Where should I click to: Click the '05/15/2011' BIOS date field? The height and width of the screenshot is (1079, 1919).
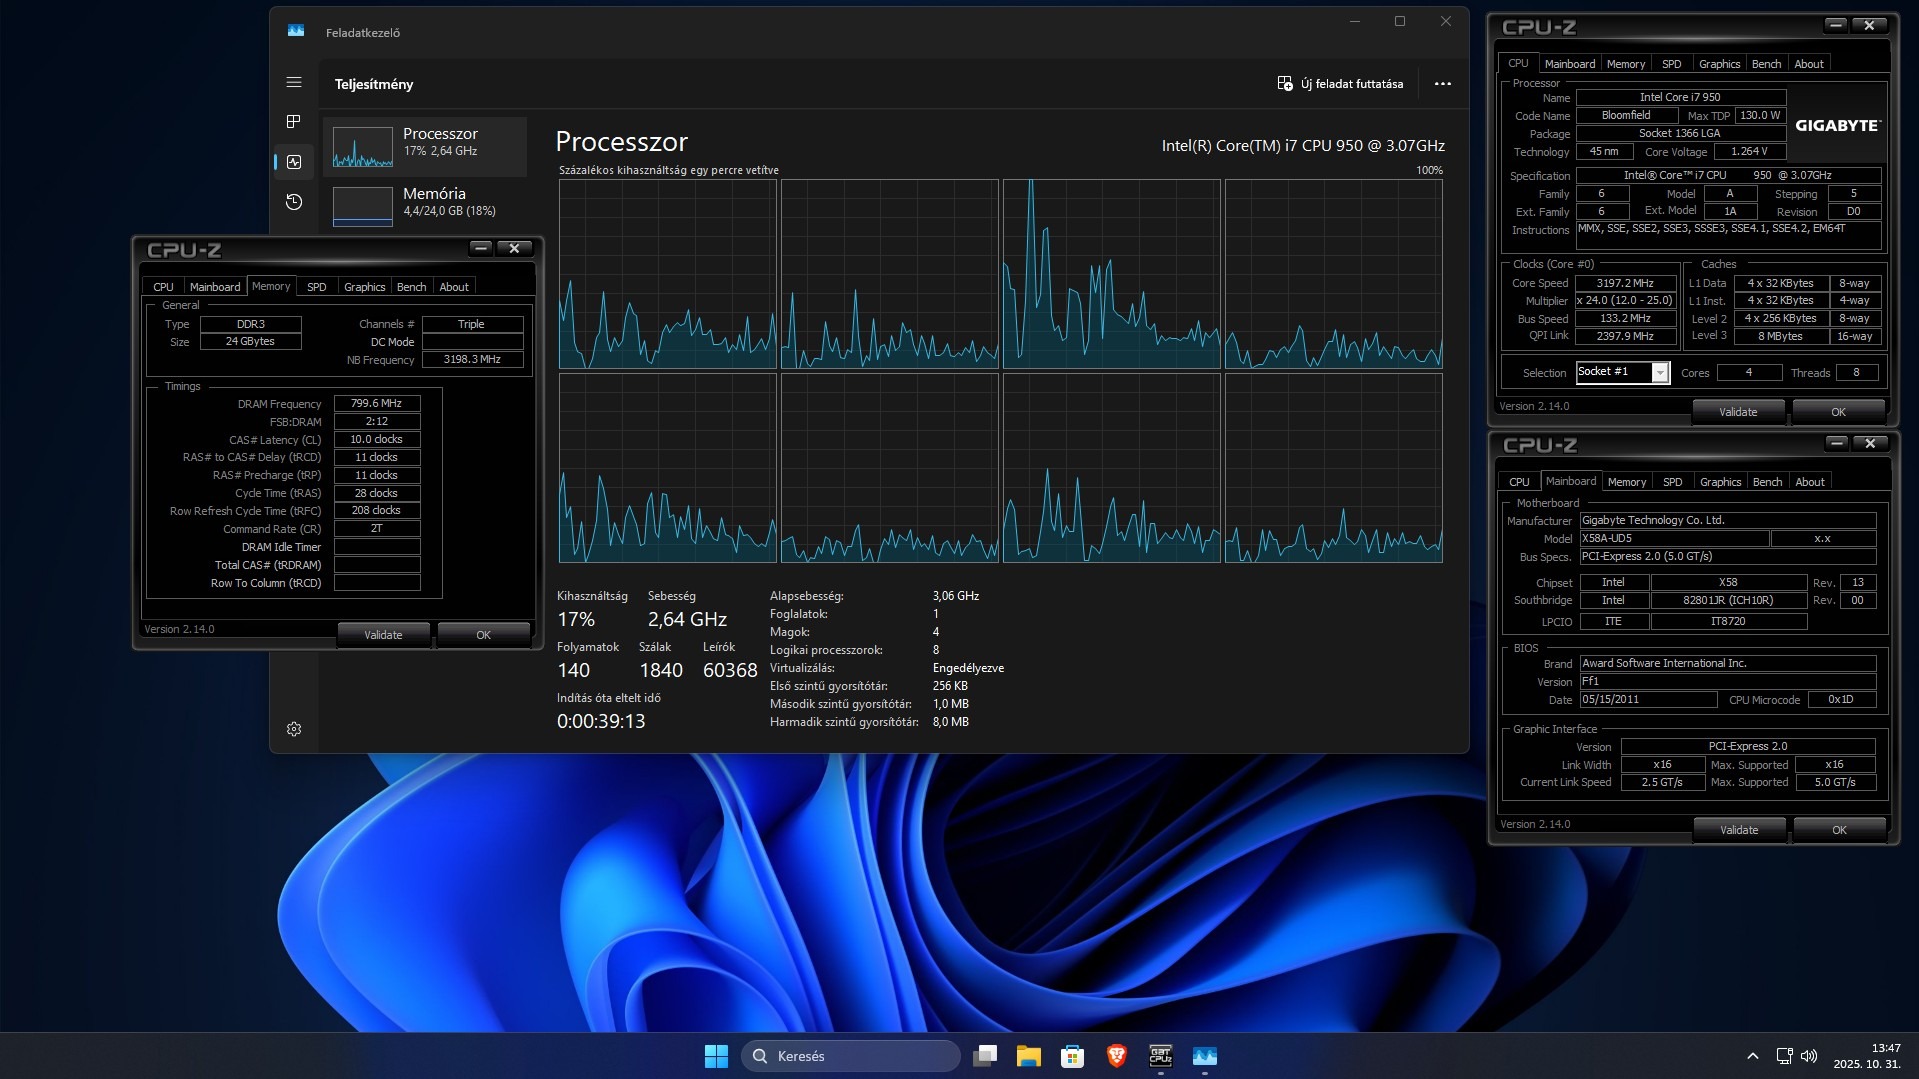pos(1648,699)
